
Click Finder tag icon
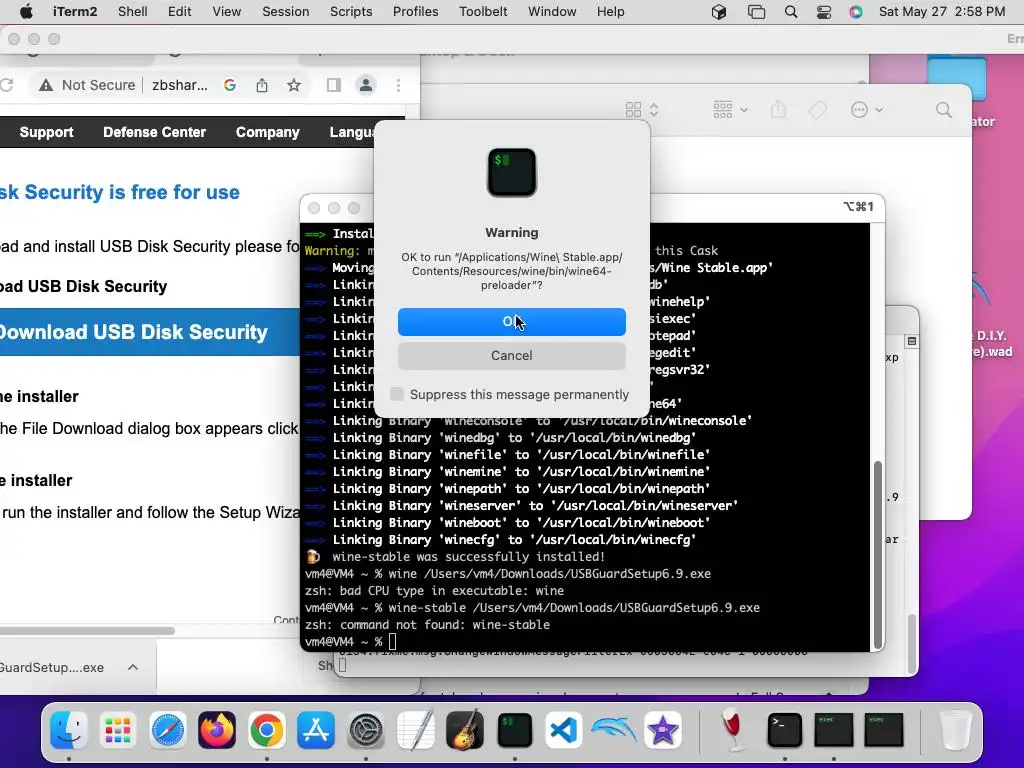(818, 110)
